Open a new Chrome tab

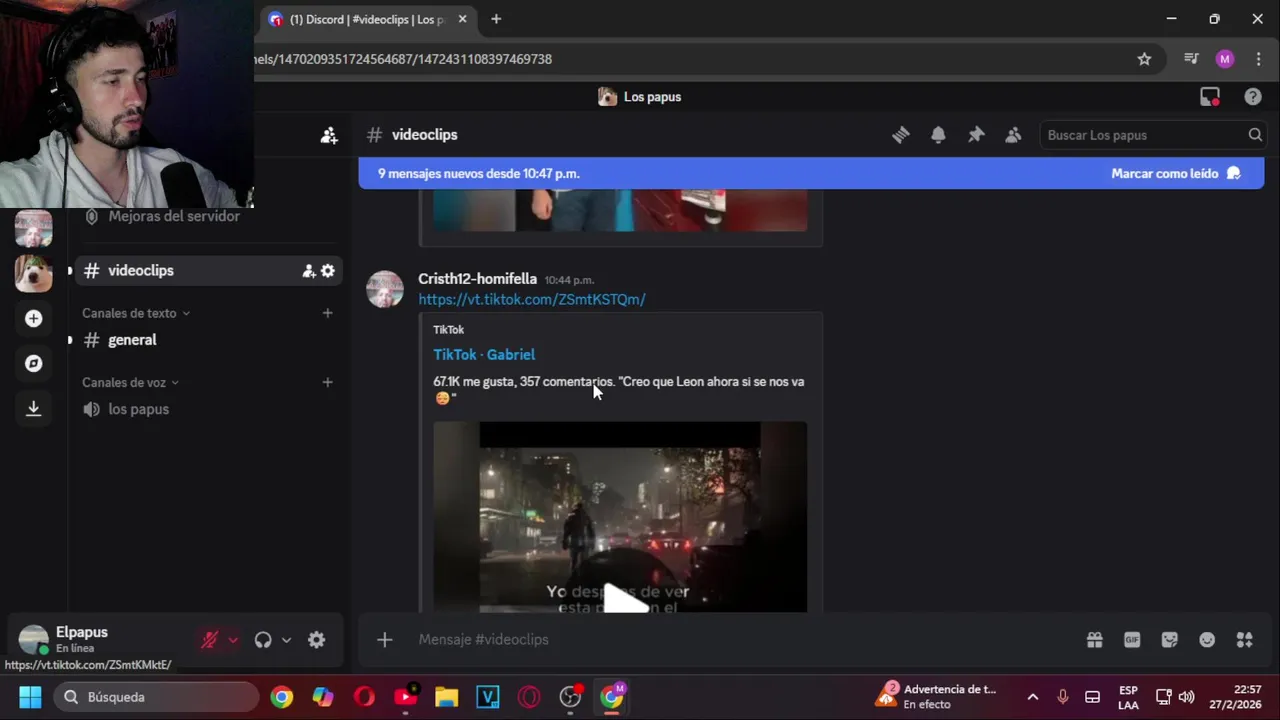[x=496, y=19]
